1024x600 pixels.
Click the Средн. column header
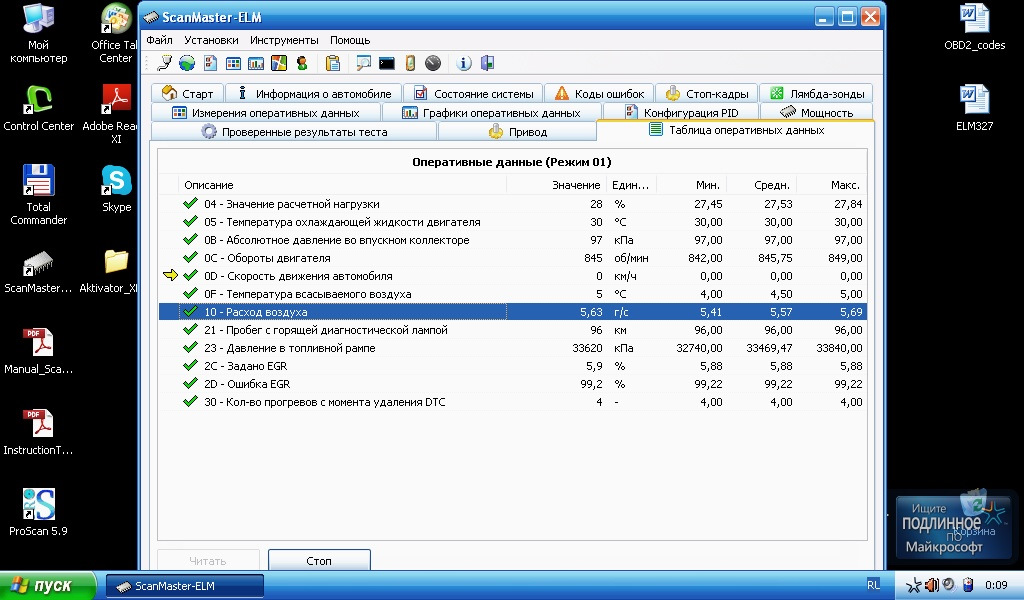click(x=761, y=185)
